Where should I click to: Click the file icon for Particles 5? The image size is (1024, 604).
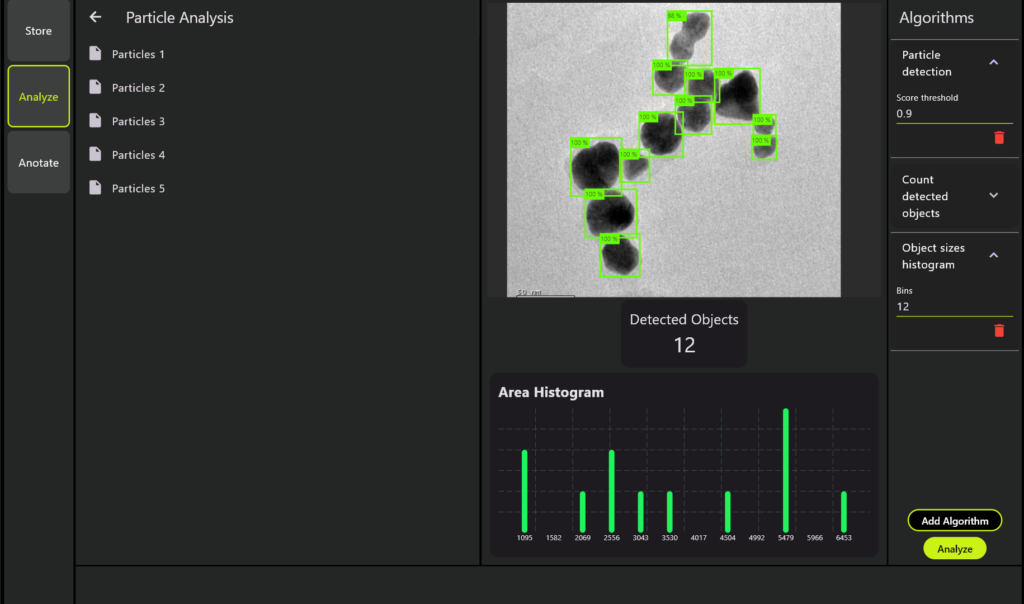pos(96,188)
